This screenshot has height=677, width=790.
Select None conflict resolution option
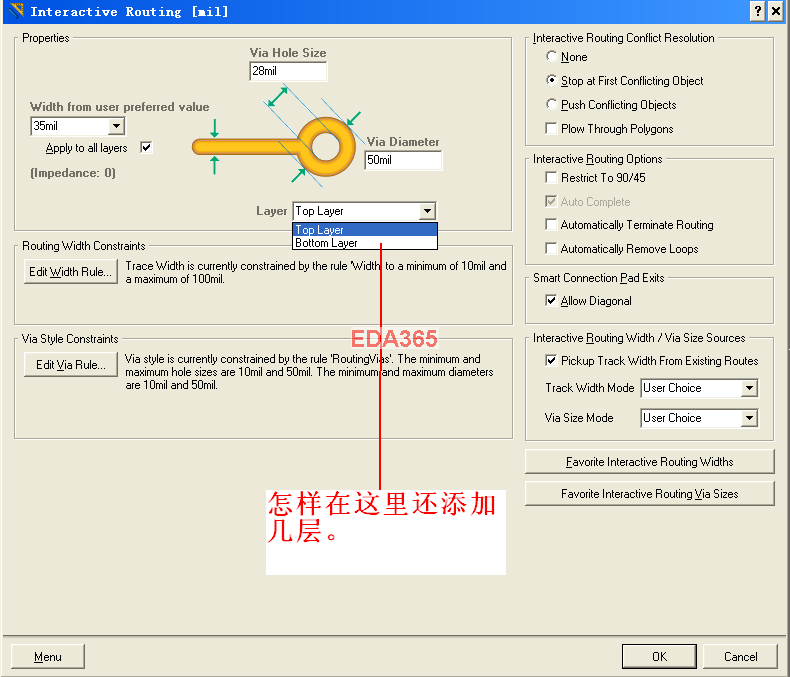point(552,56)
